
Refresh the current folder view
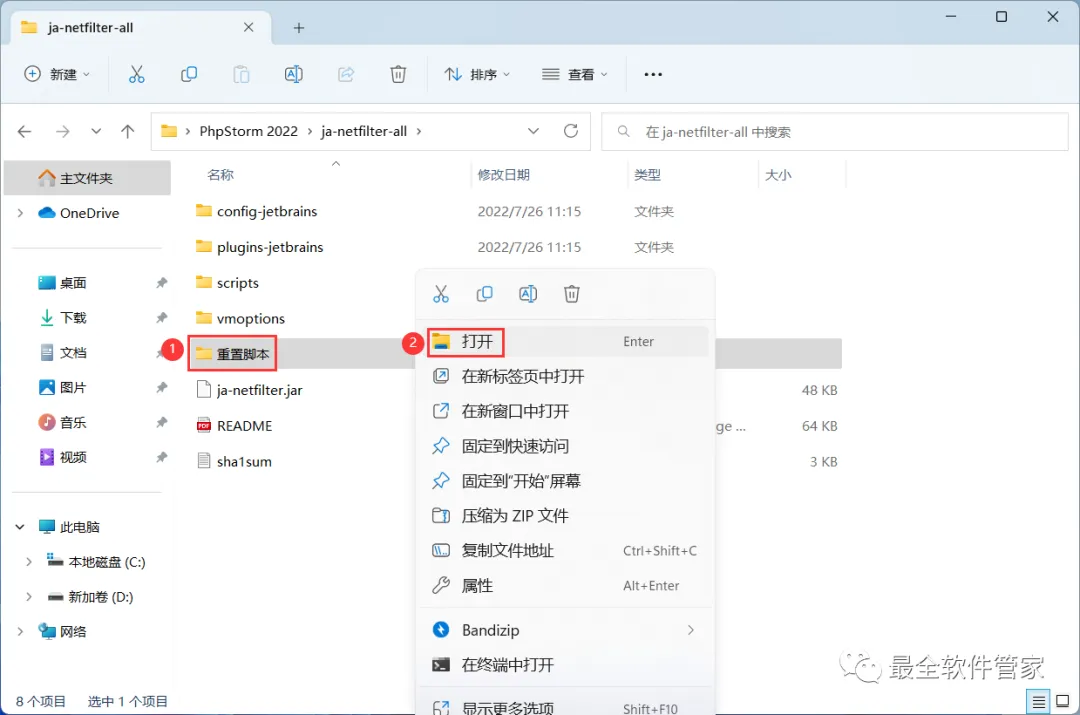[571, 131]
